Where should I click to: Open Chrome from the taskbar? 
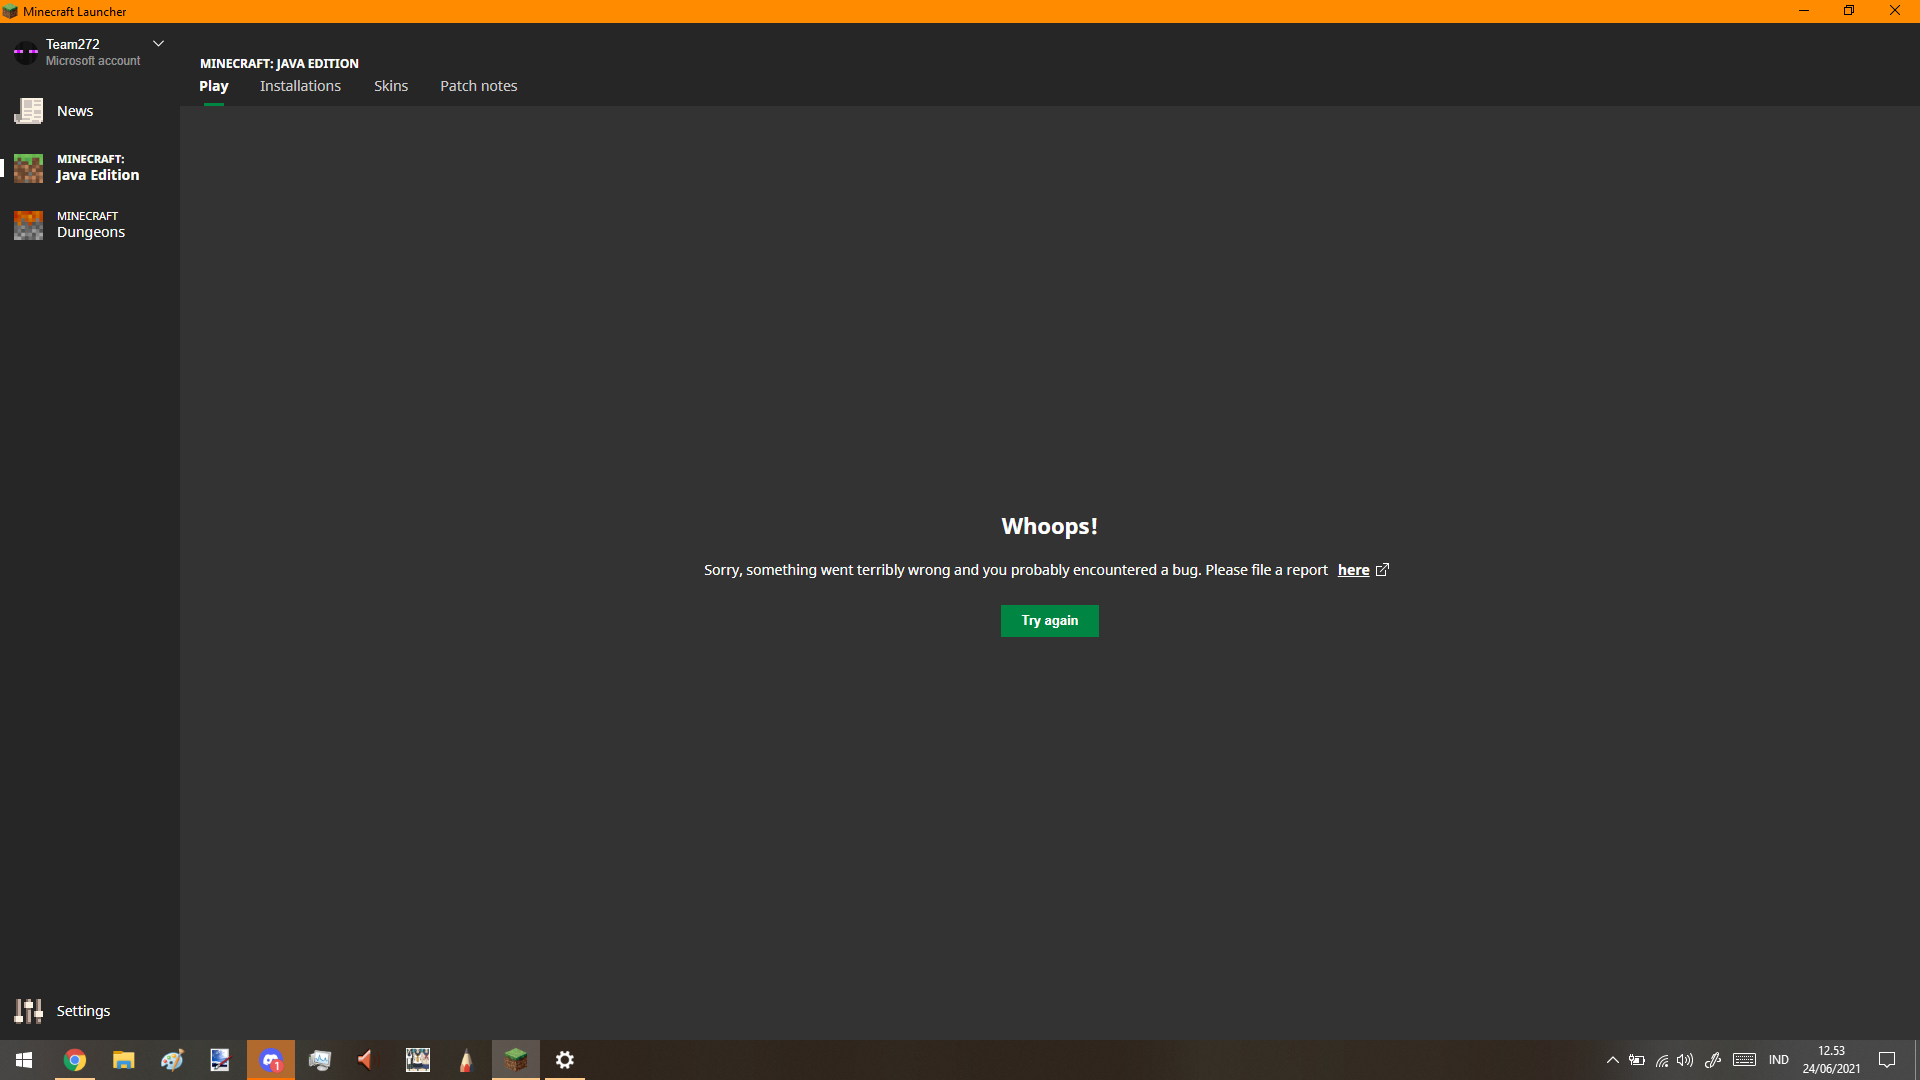coord(75,1060)
